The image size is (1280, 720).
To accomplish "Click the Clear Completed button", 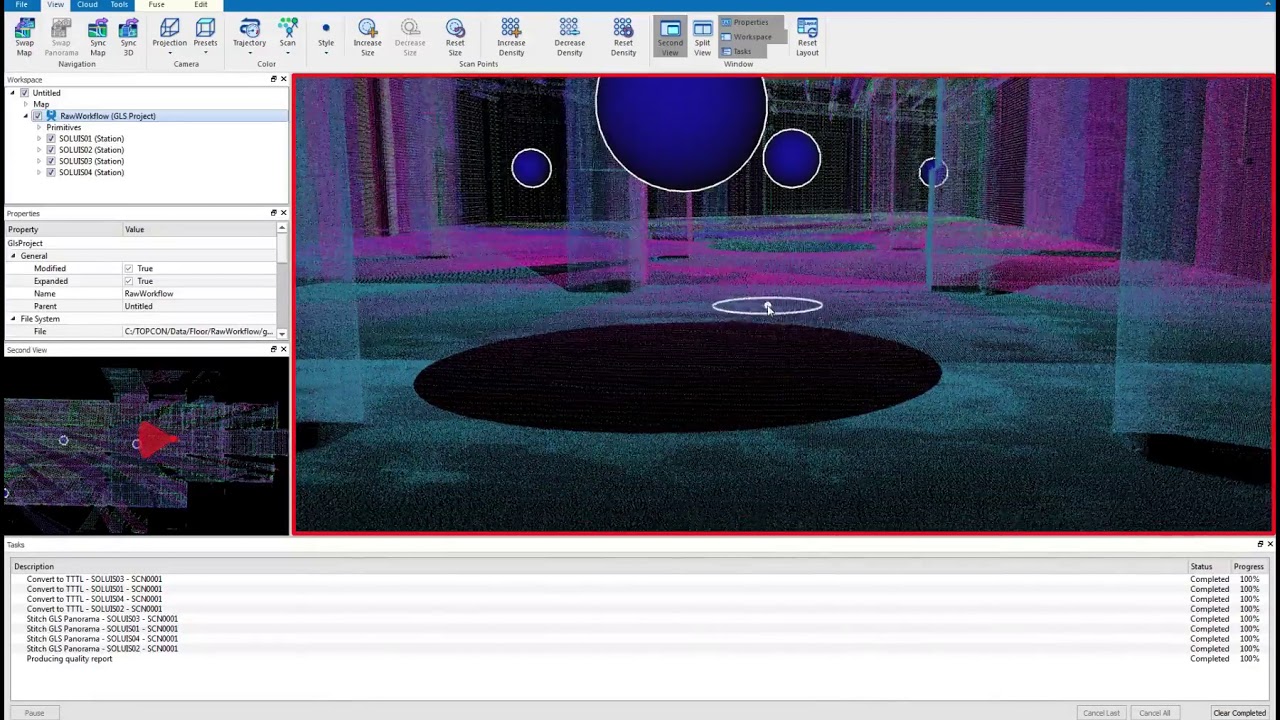I will (1239, 713).
